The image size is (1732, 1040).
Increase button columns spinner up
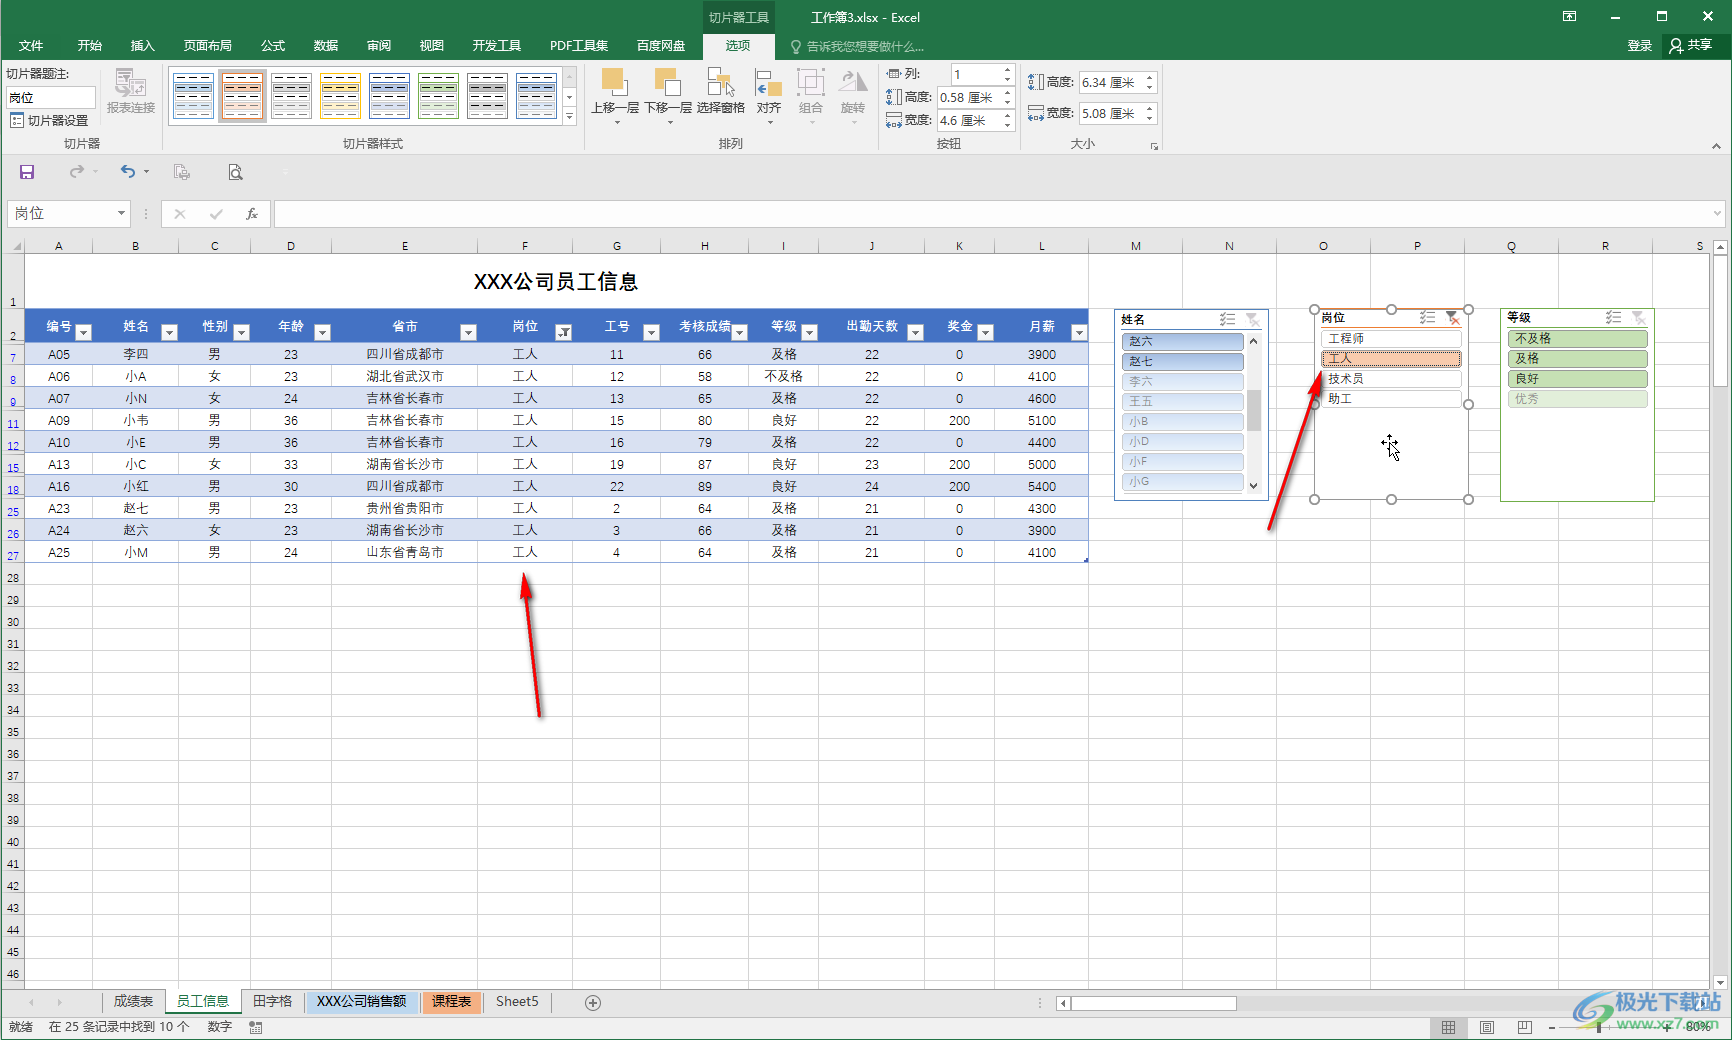1008,69
